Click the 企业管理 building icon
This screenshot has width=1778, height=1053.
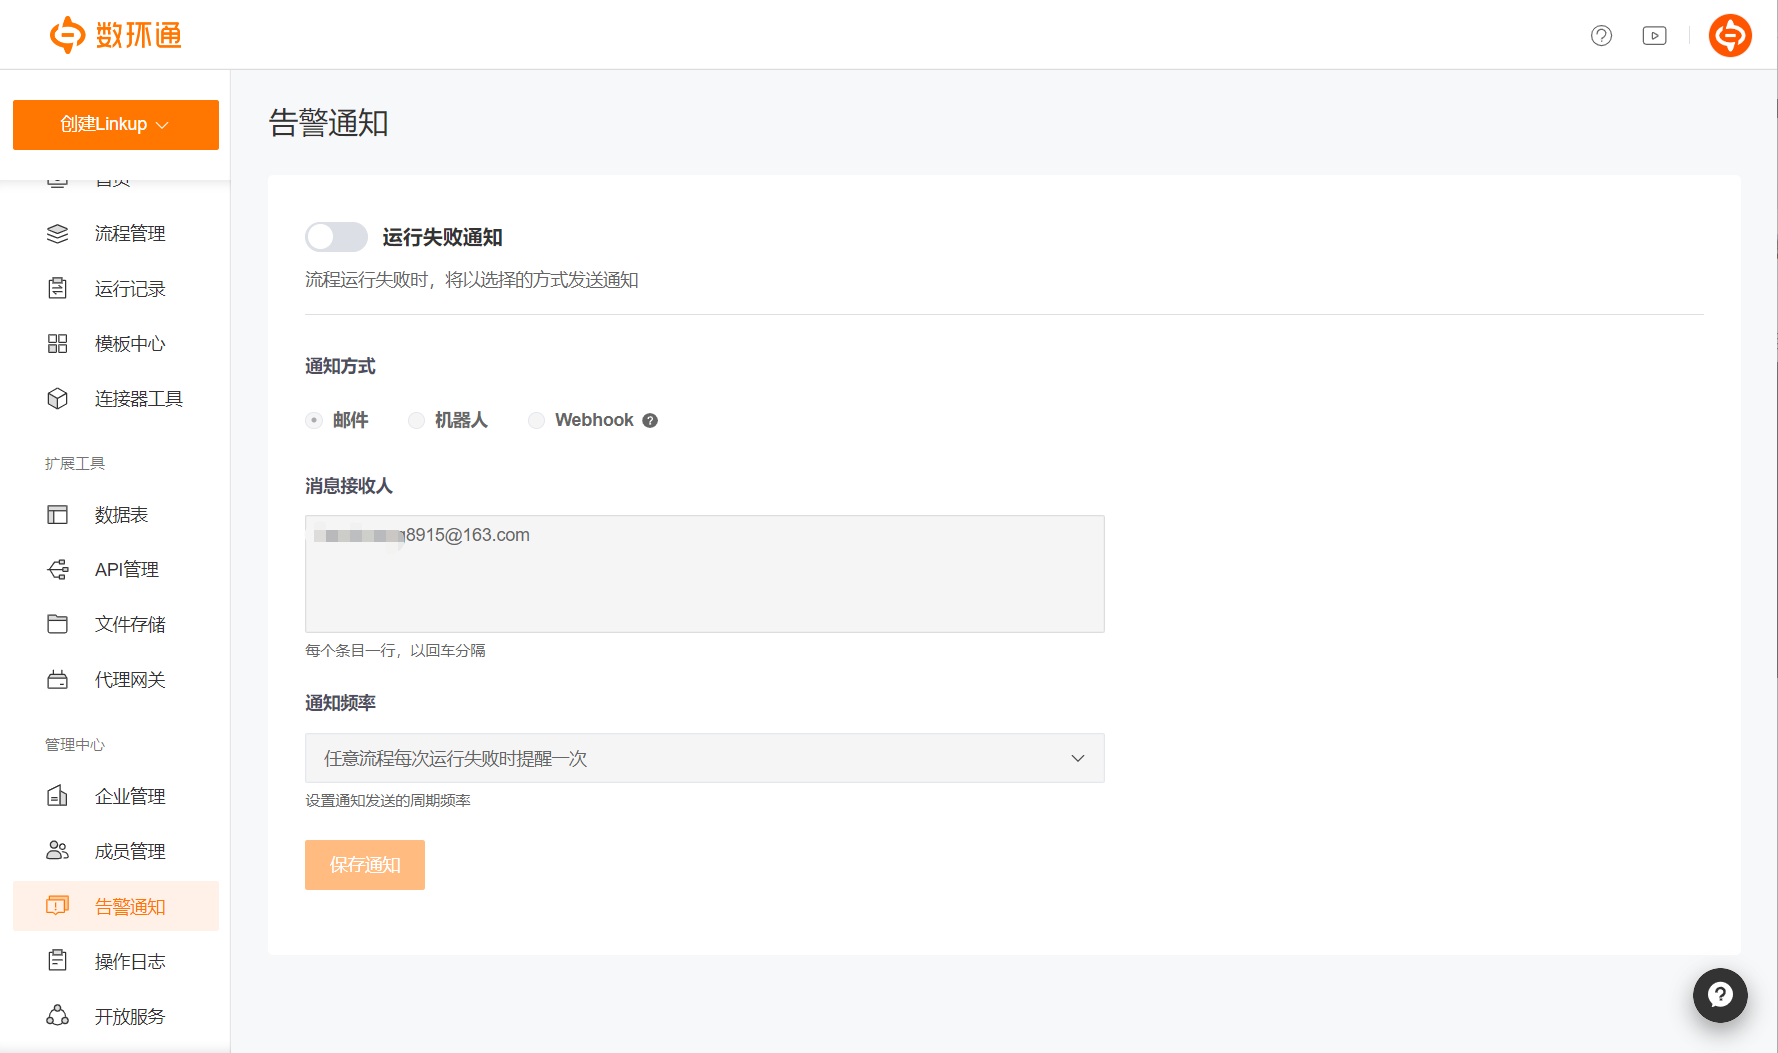pyautogui.click(x=58, y=796)
